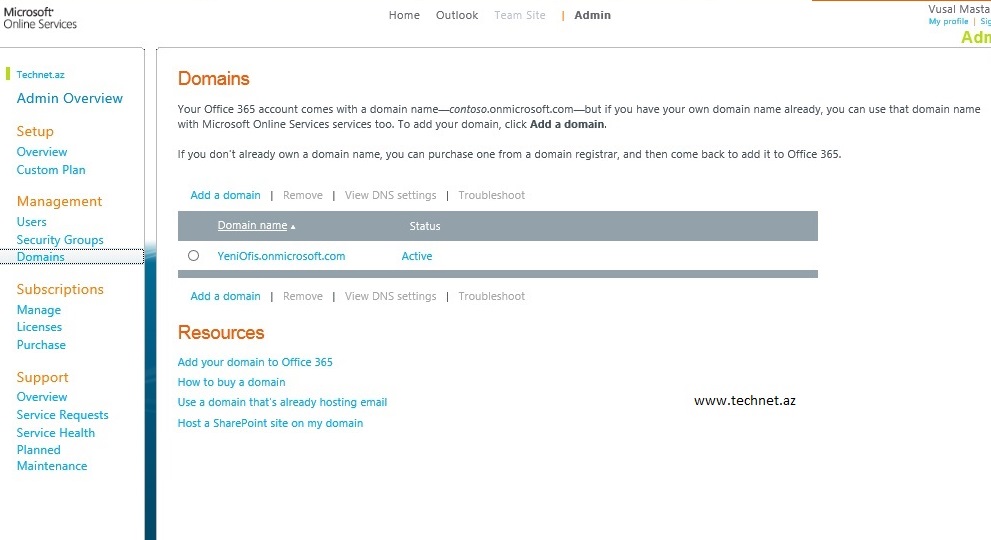Open Admin Overview in the sidebar
The image size is (991, 540).
(x=70, y=98)
